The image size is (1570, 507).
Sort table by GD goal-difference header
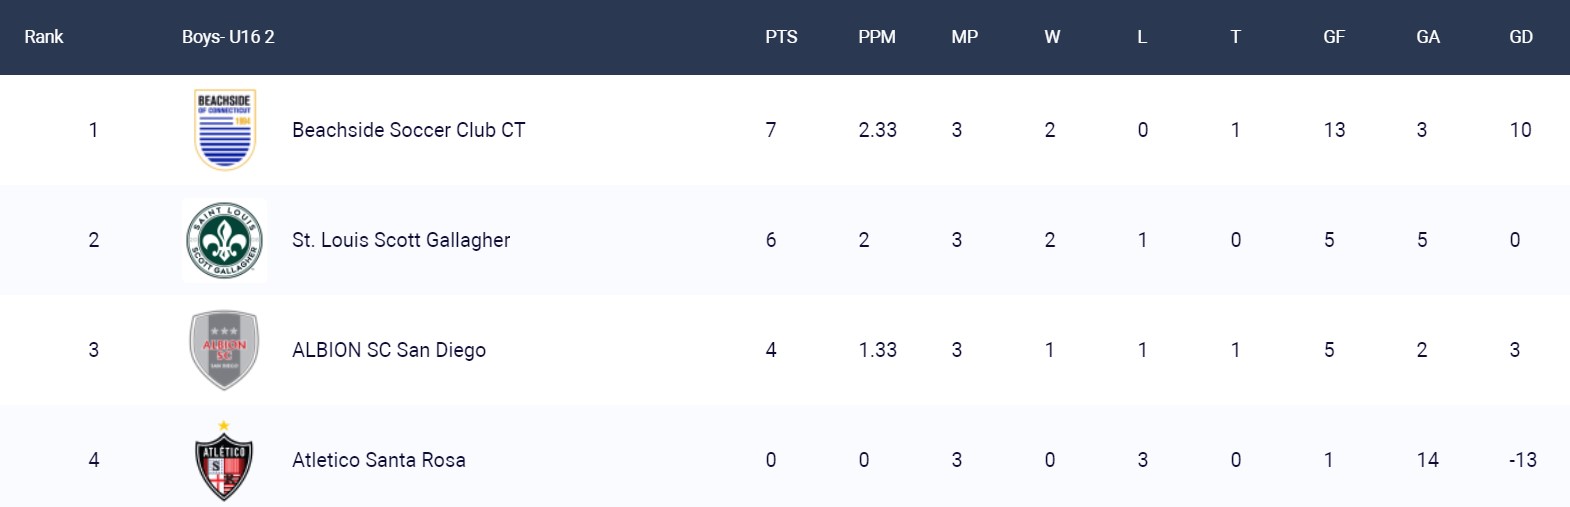pyautogui.click(x=1521, y=37)
